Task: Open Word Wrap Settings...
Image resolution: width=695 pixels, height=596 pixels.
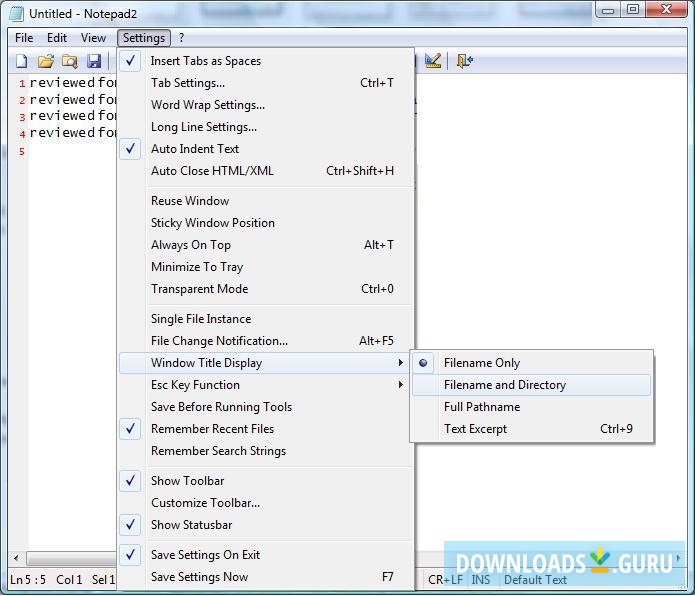Action: 266,105
